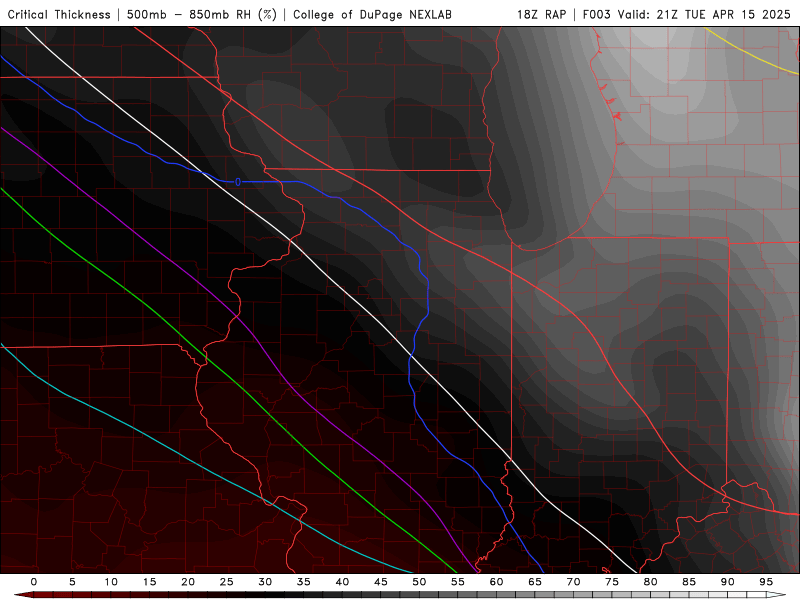
Task: Click the 0 value on the color scale
Action: tap(34, 582)
